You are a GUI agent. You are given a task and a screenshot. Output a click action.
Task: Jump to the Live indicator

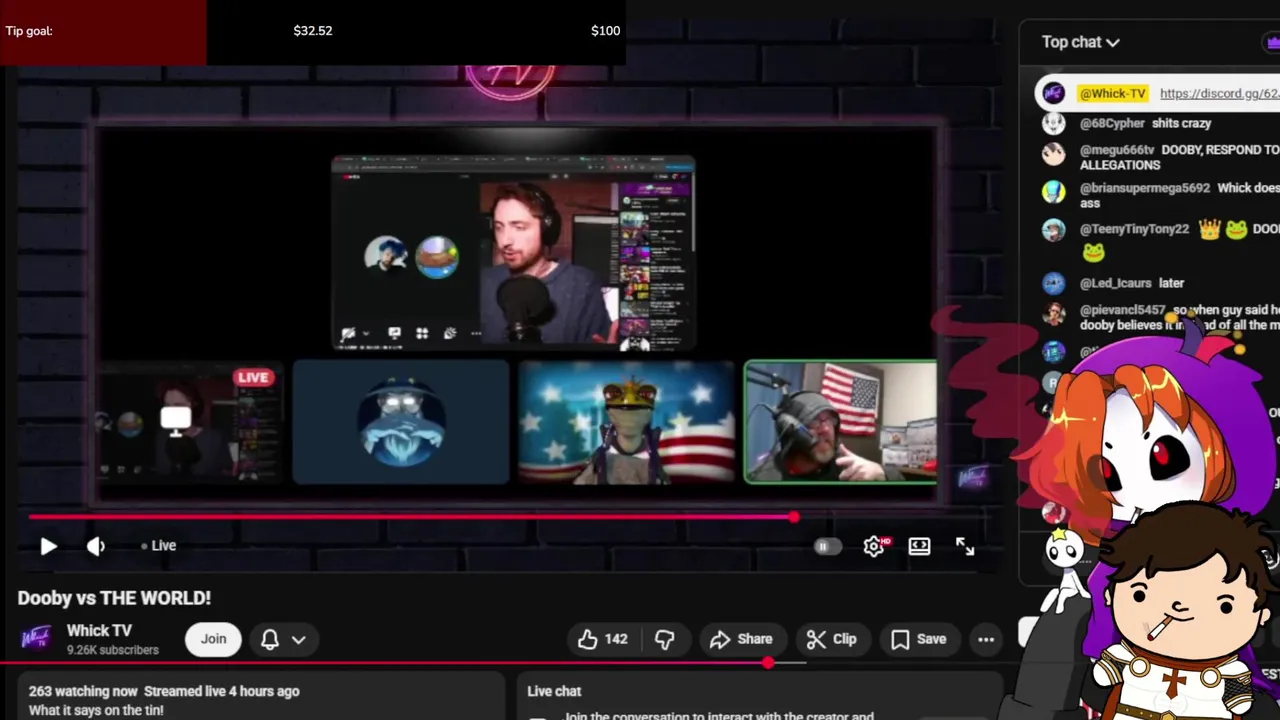coord(159,546)
